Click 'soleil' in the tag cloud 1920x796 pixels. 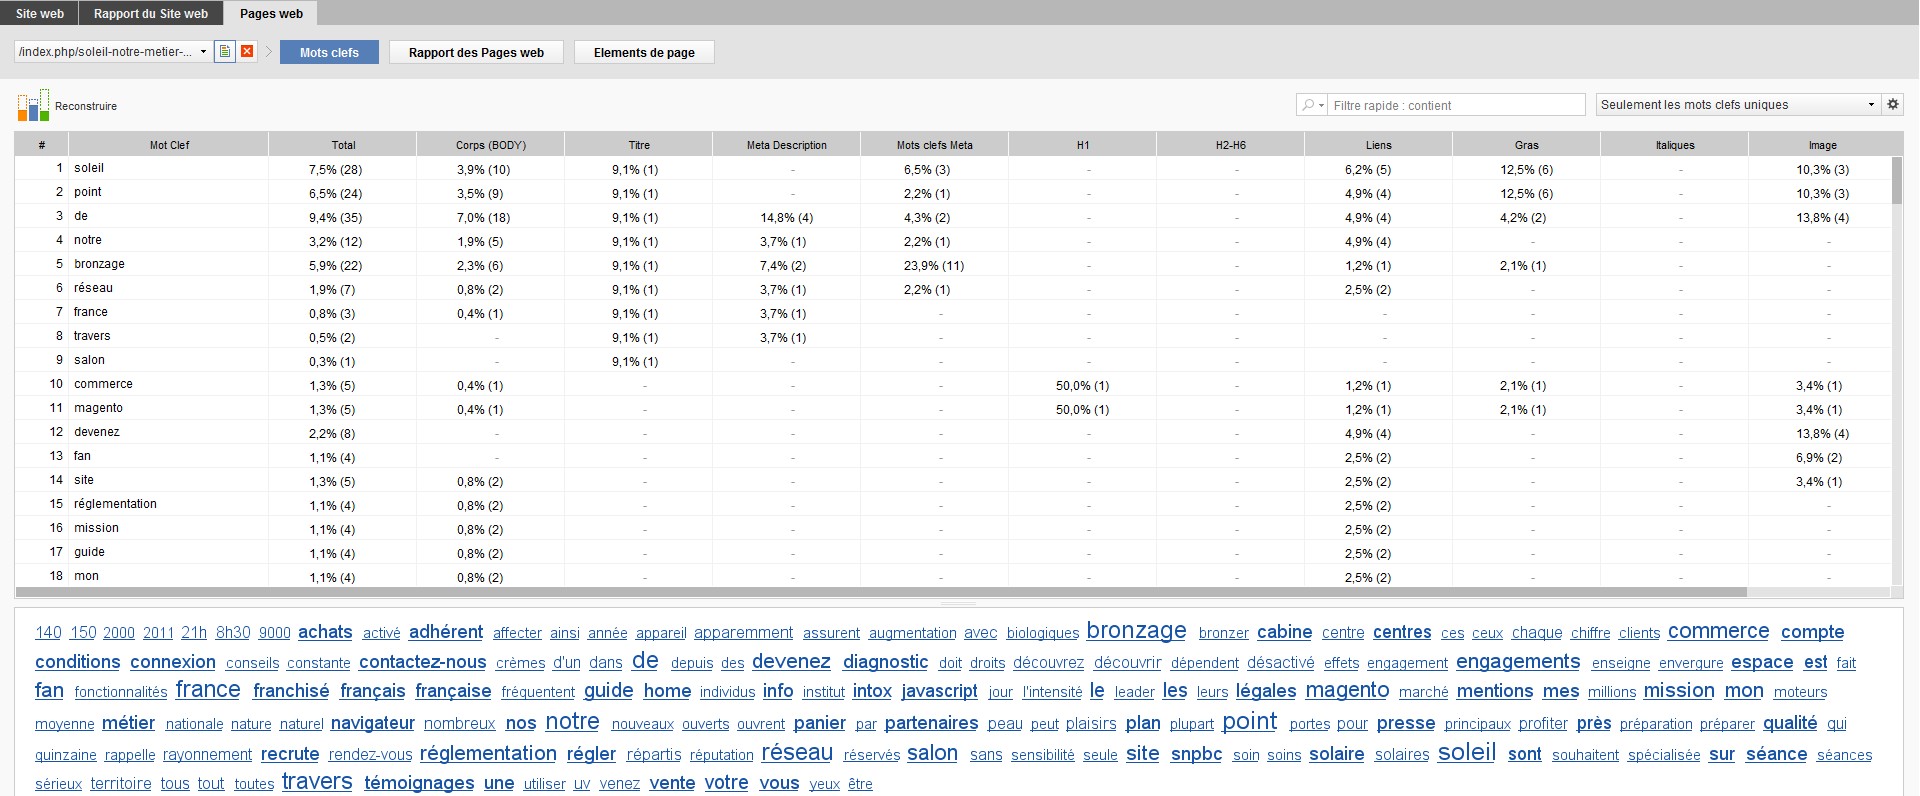(x=1466, y=752)
